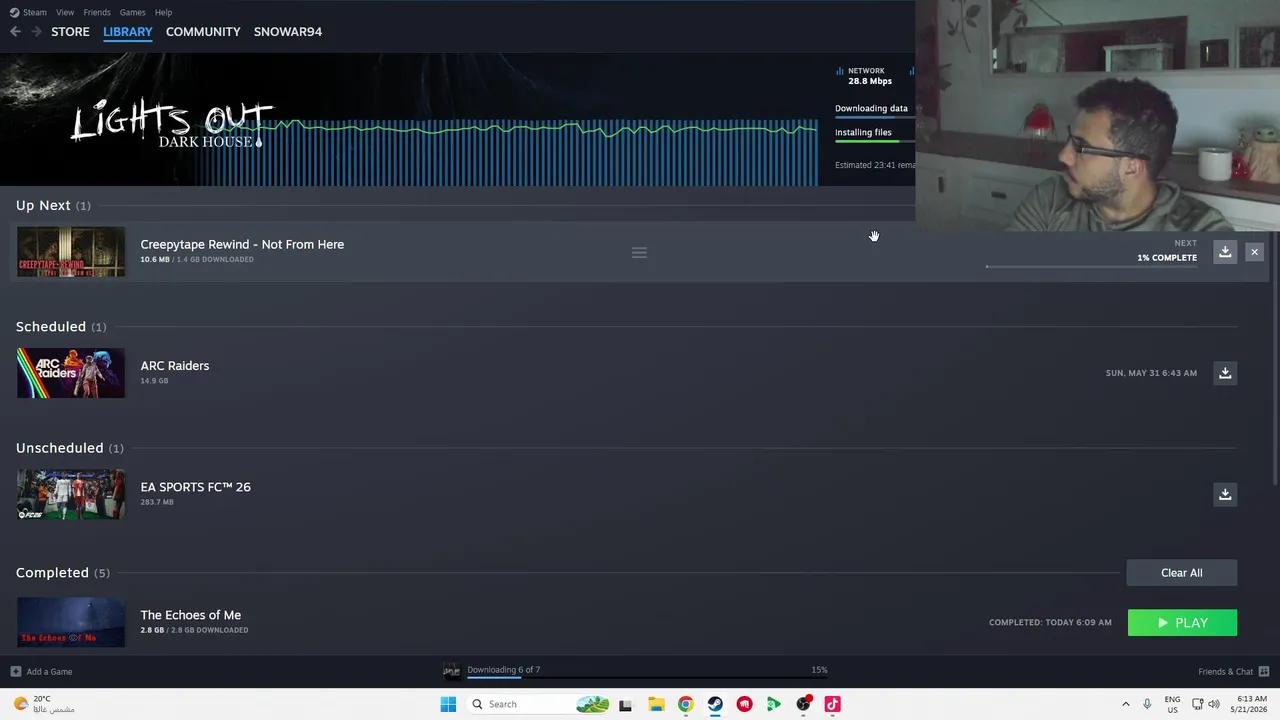This screenshot has width=1280, height=720.
Task: Open the volume tray icon
Action: point(1214,704)
